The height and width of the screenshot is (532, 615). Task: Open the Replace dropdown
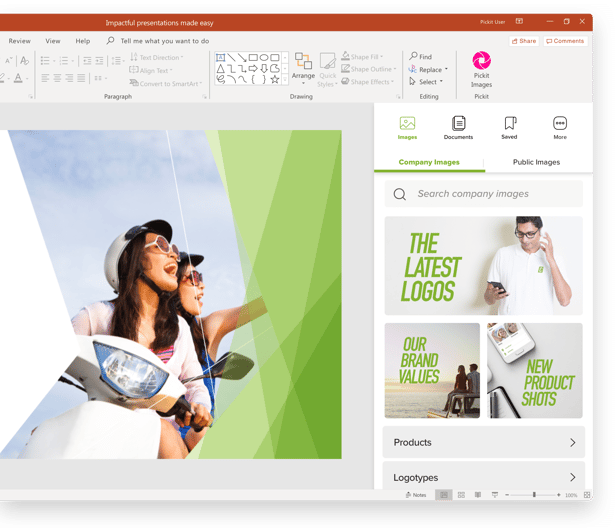point(429,70)
